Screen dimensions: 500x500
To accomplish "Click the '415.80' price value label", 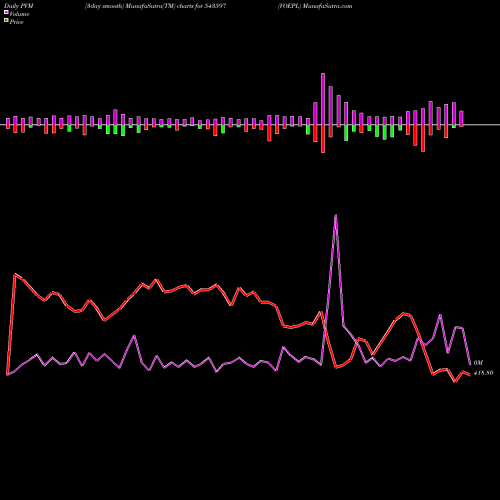I will click(x=483, y=373).
